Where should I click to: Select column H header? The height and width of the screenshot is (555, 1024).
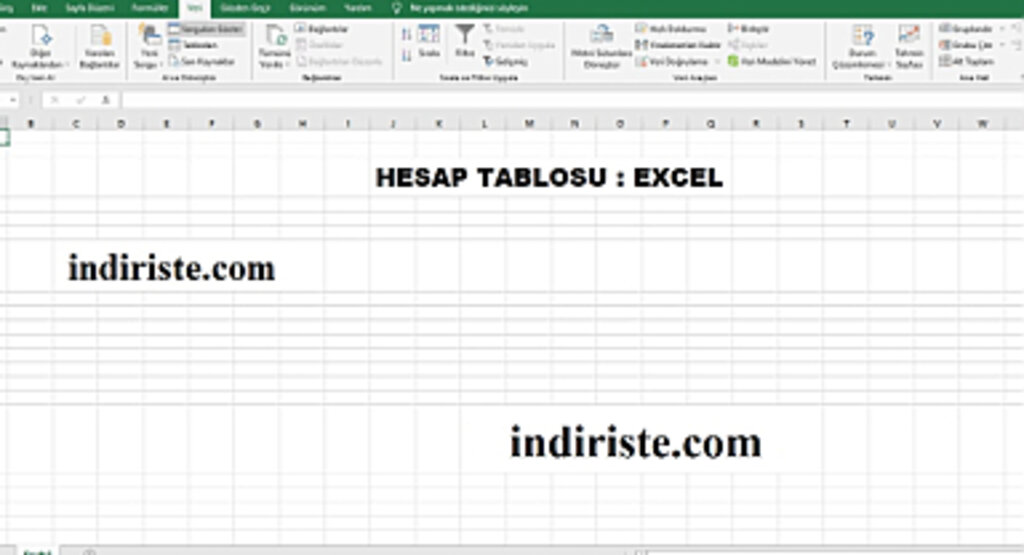[x=302, y=123]
